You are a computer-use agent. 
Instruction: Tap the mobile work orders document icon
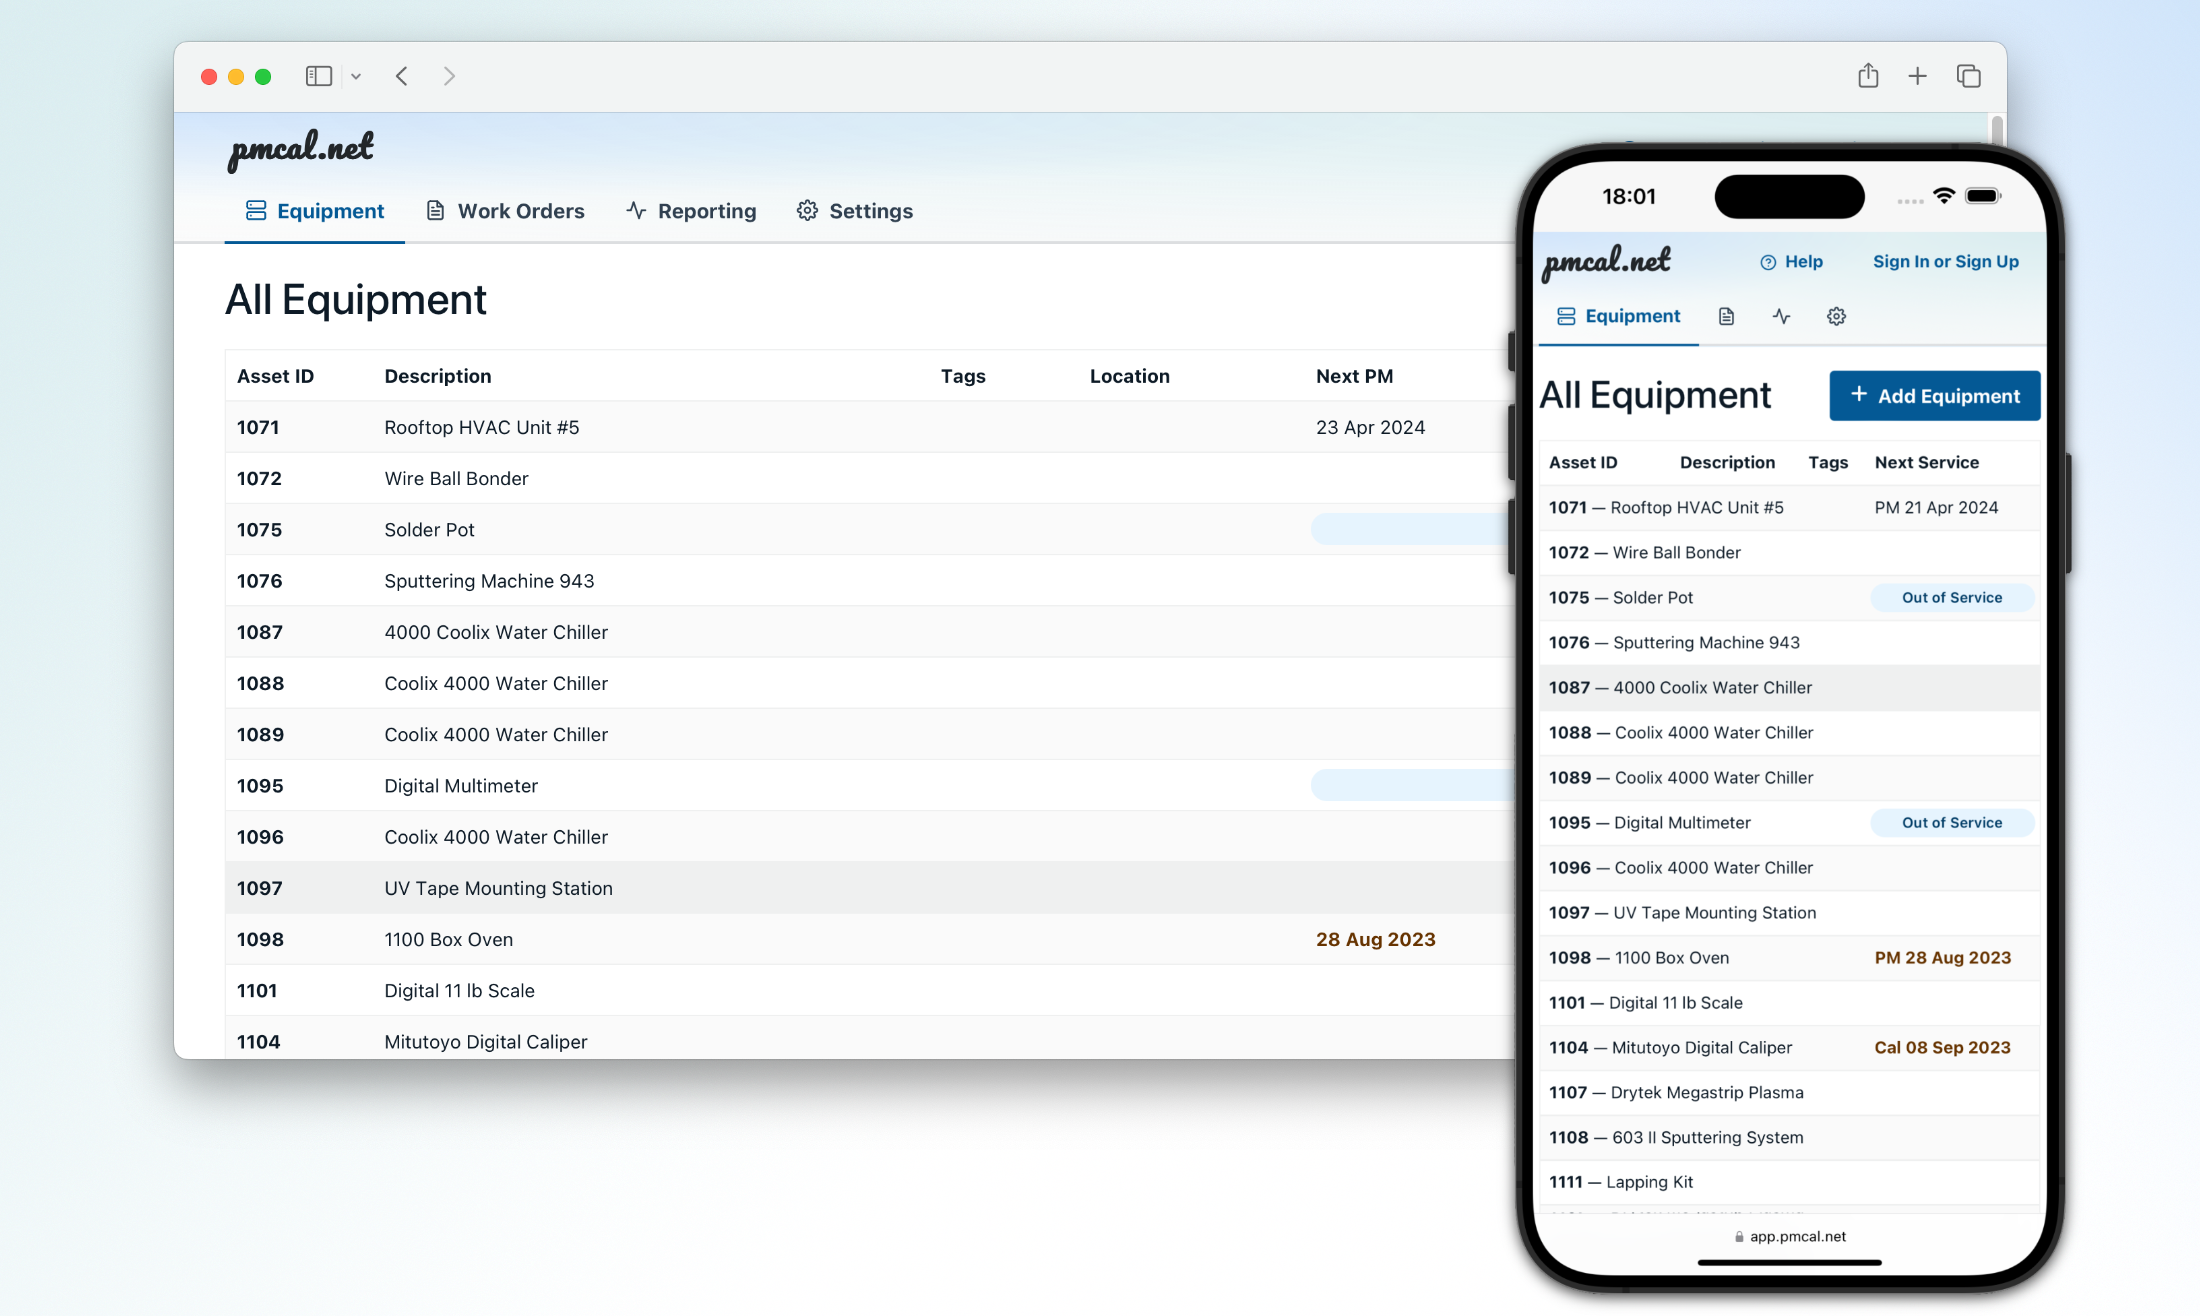pos(1726,316)
